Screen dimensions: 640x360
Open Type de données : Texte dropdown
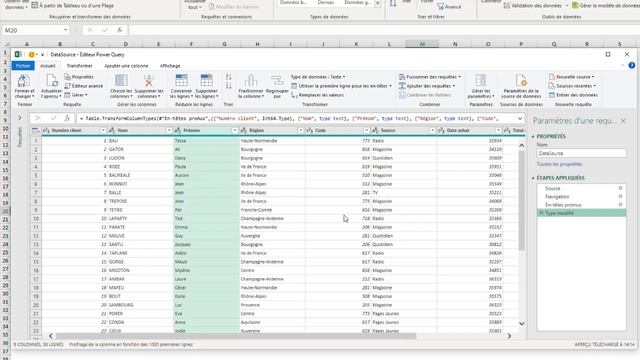tap(318, 77)
